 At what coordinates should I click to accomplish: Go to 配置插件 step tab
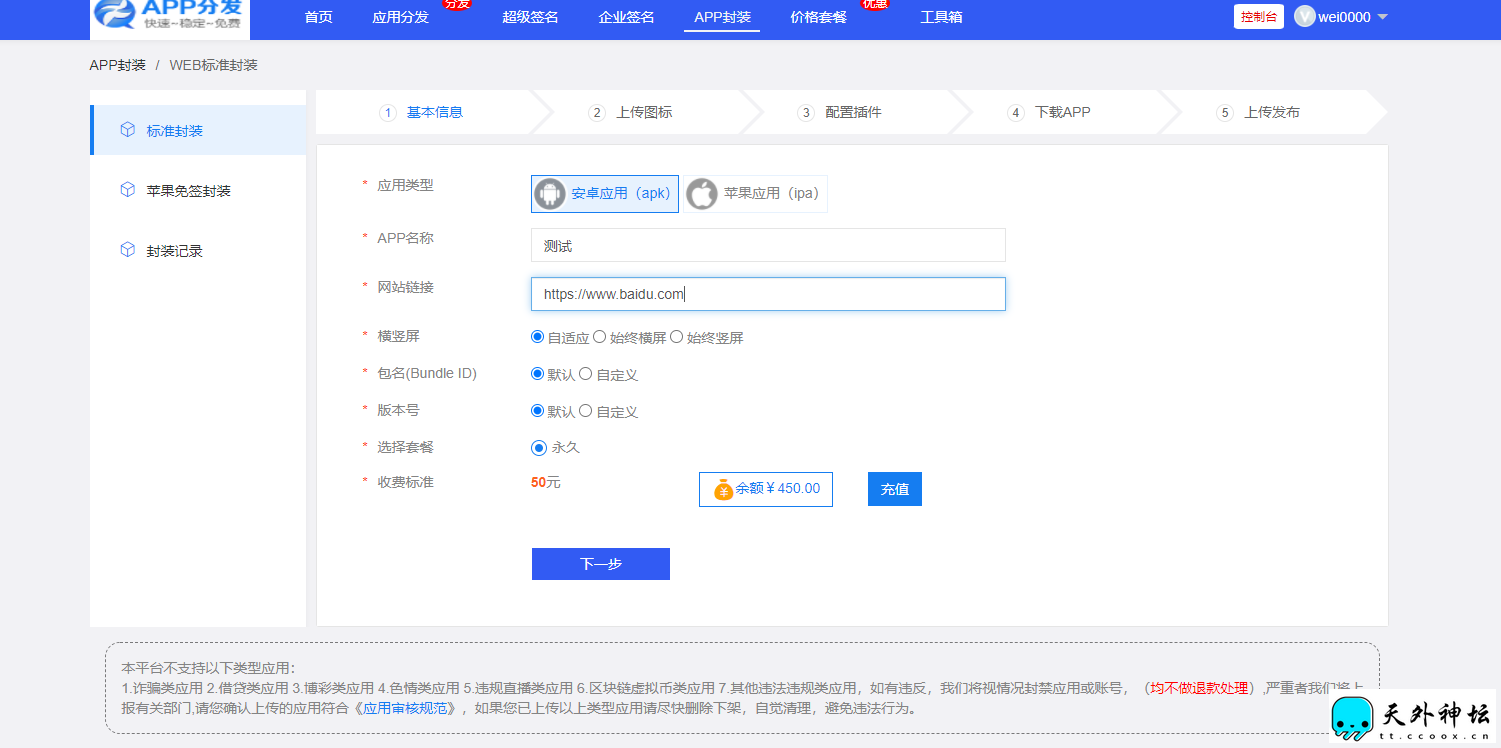pyautogui.click(x=853, y=113)
